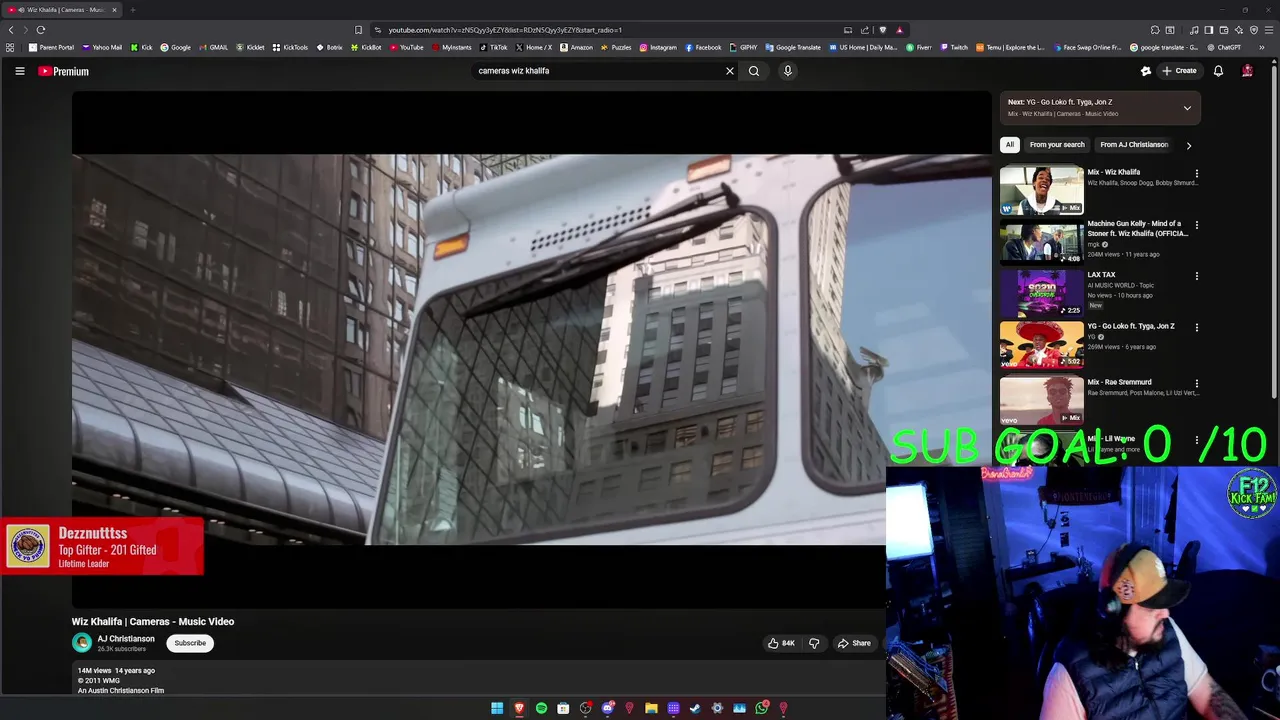This screenshot has height=720, width=1280.
Task: Open Facebook bookmark
Action: click(x=703, y=47)
